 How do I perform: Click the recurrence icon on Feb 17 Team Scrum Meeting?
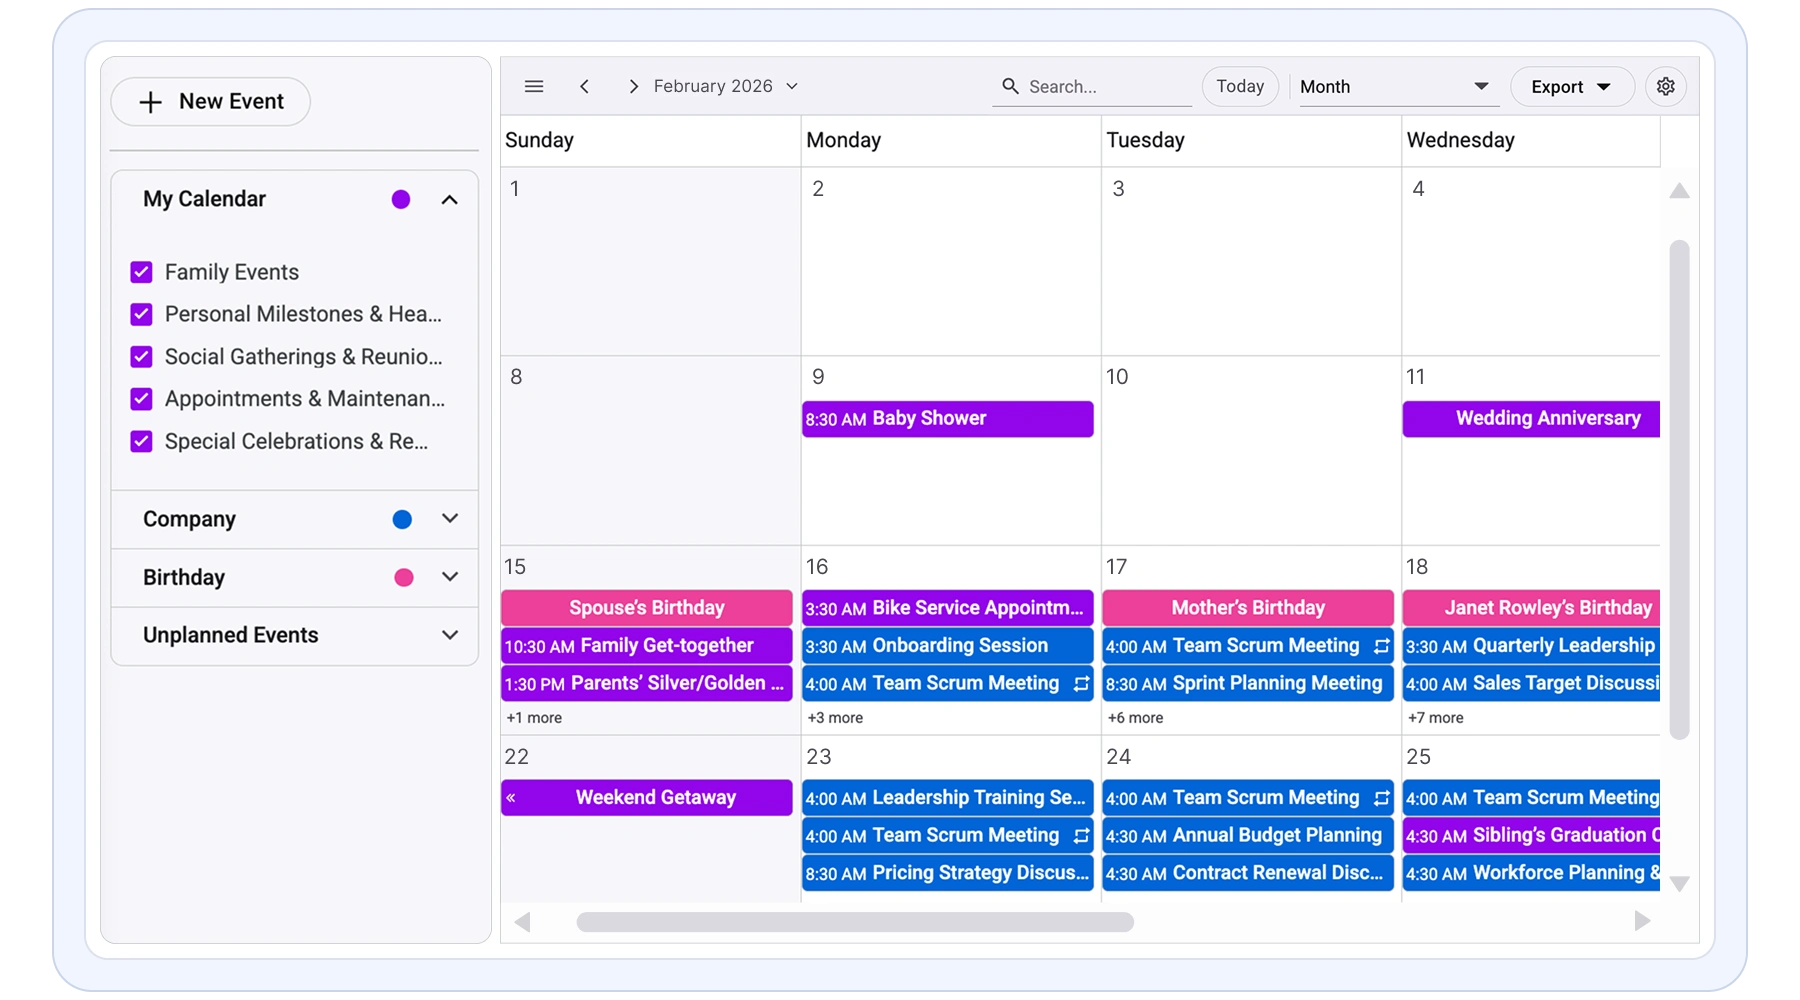(x=1379, y=646)
